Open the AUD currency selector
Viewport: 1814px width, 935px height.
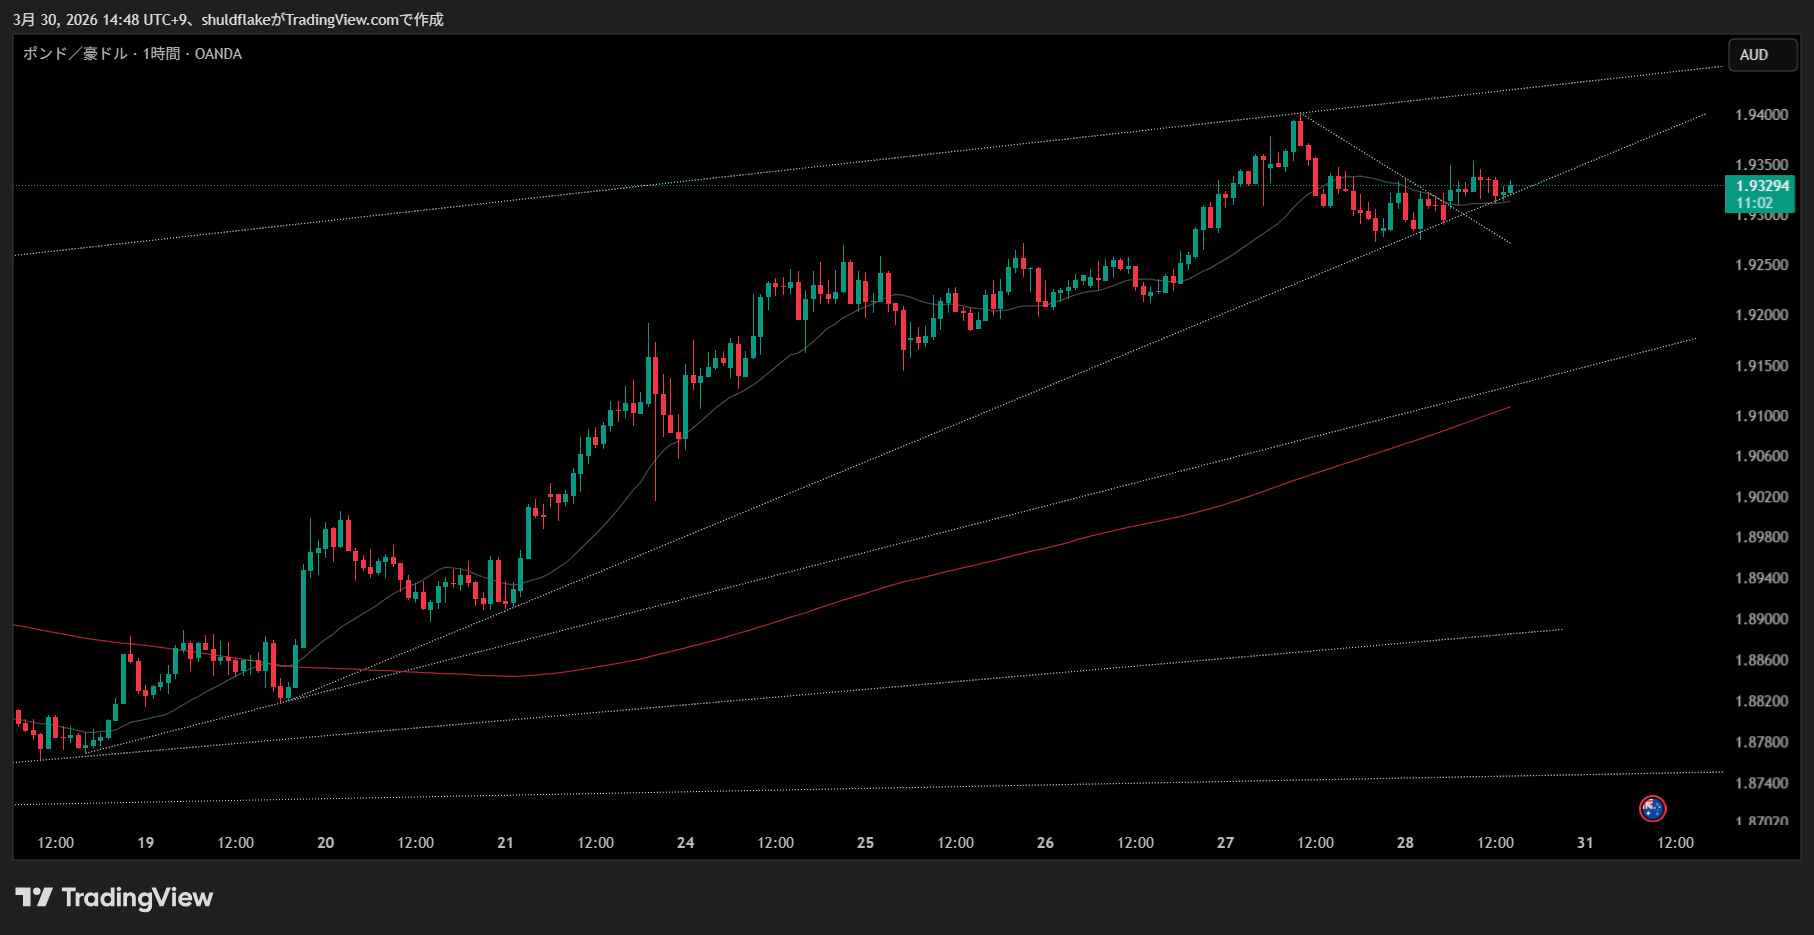pyautogui.click(x=1762, y=55)
